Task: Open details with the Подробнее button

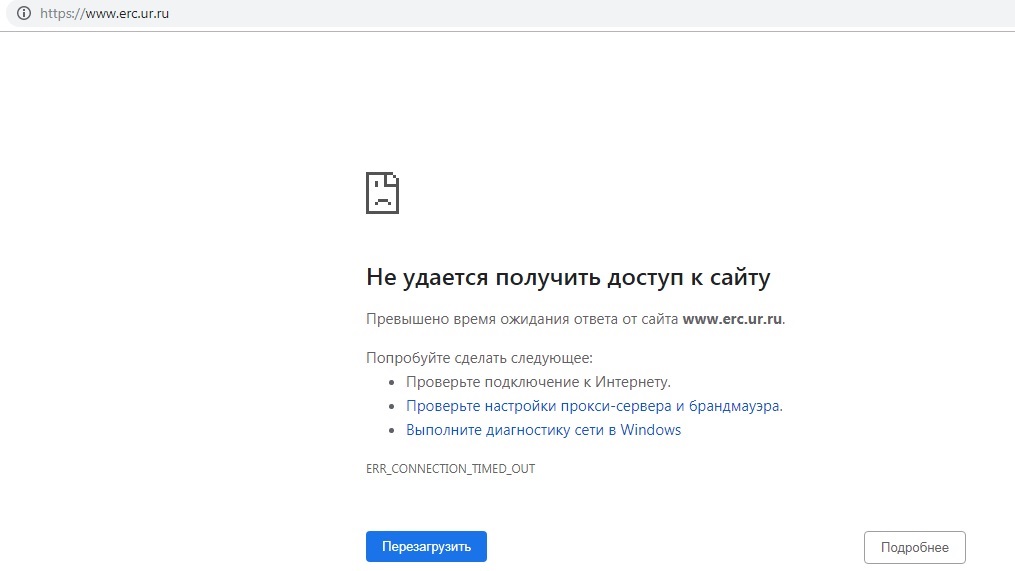Action: click(x=914, y=547)
